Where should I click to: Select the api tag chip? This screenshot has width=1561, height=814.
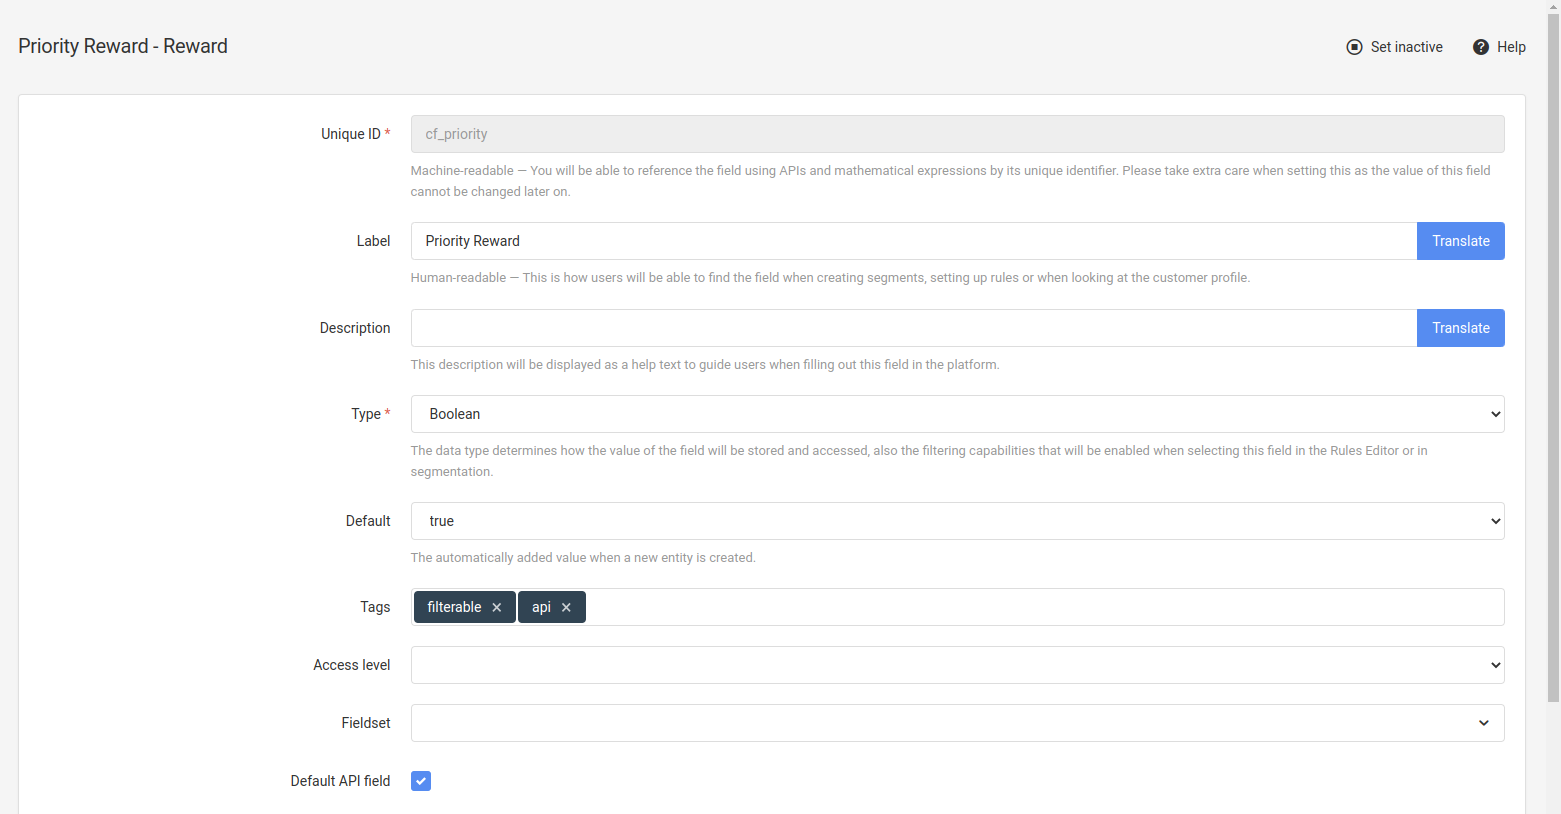point(541,607)
